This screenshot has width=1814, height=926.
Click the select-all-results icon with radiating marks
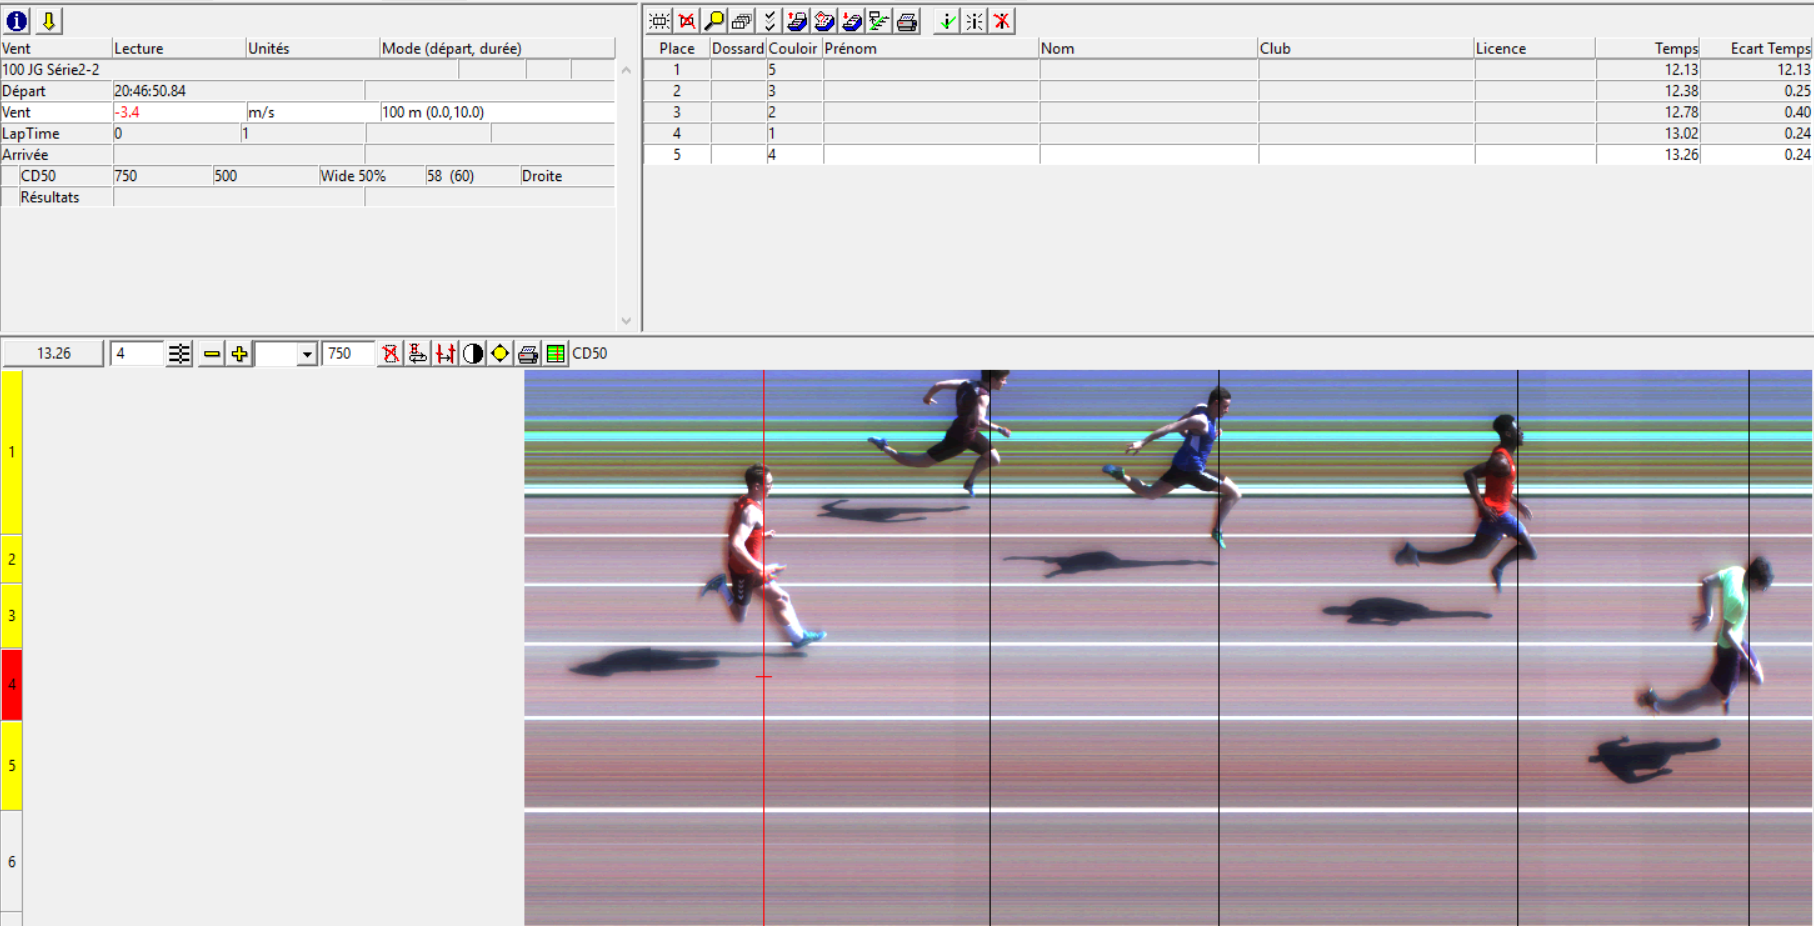coord(659,21)
